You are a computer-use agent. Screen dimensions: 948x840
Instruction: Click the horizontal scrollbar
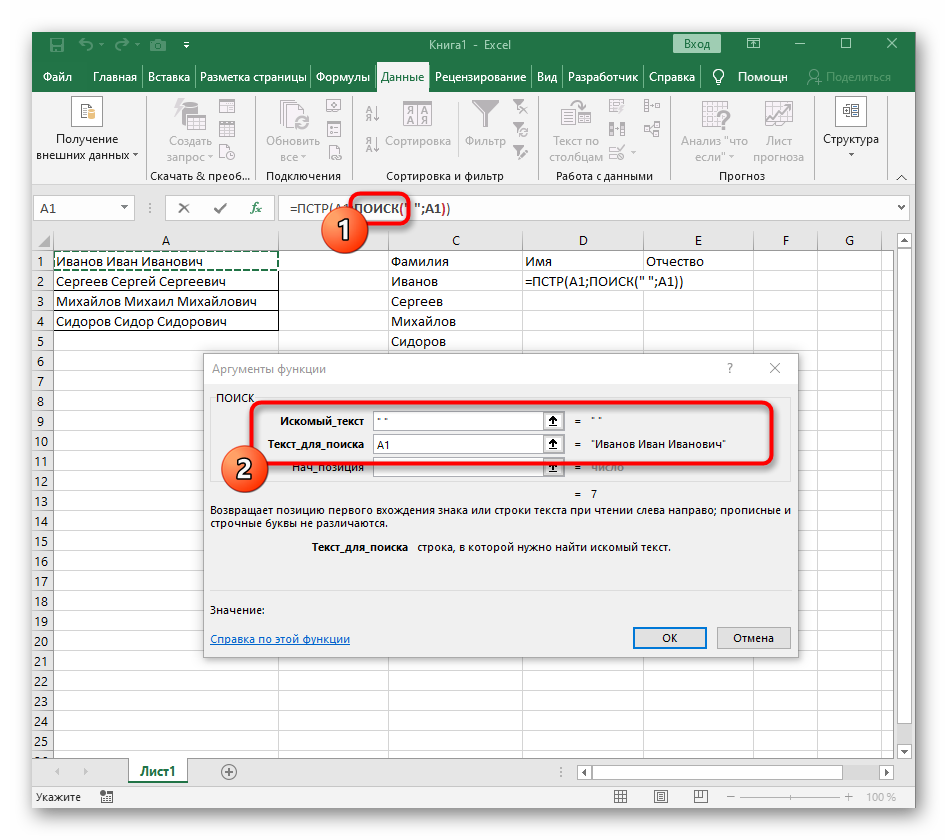[x=717, y=772]
